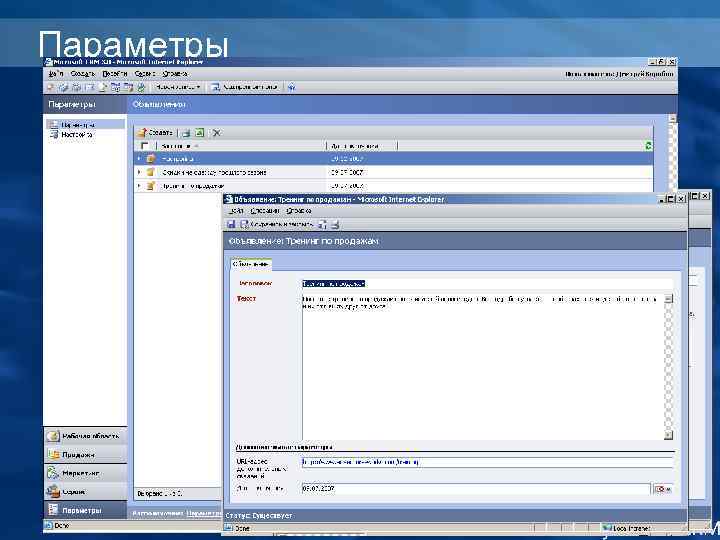The height and width of the screenshot is (540, 720).
Task: Click the print icon in Объявление toolbar
Action: (335, 224)
